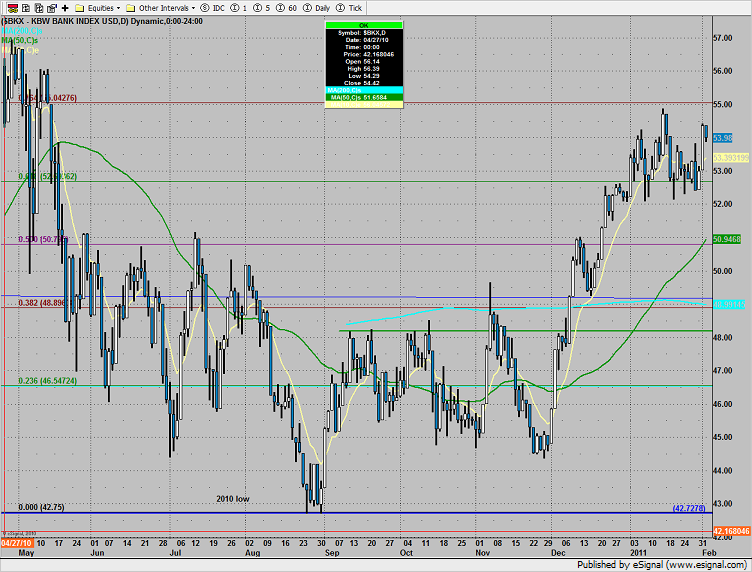Viewport: 752px width, 572px height.
Task: Click the circled I icon for 1-minute
Action: [x=235, y=8]
